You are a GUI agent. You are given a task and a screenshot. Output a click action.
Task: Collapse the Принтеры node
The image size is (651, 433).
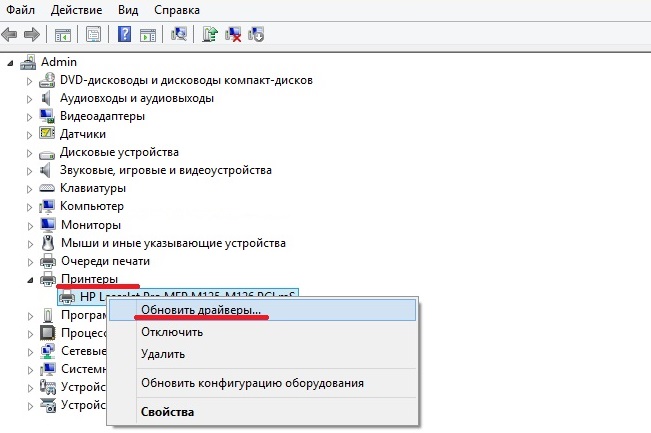pyautogui.click(x=30, y=280)
